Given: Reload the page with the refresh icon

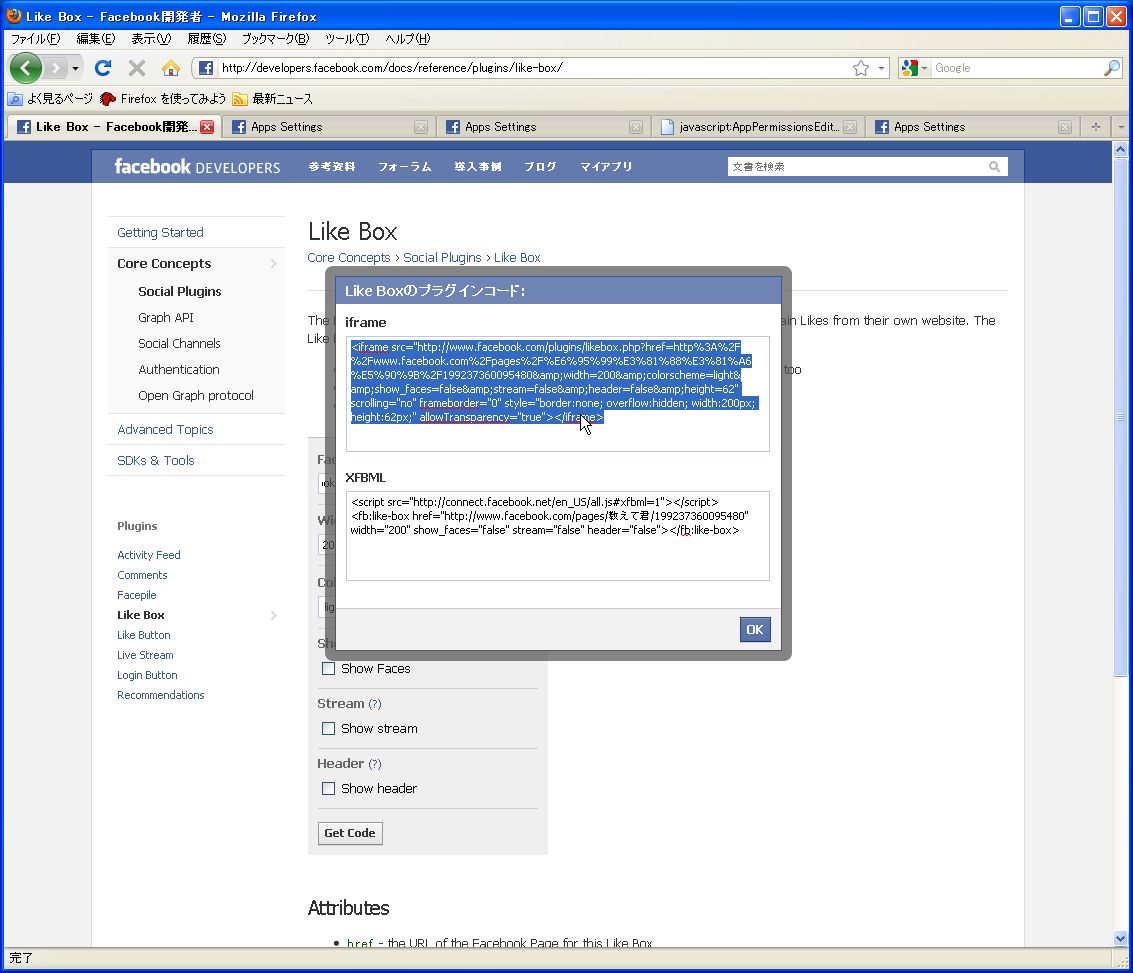Looking at the screenshot, I should tap(103, 68).
